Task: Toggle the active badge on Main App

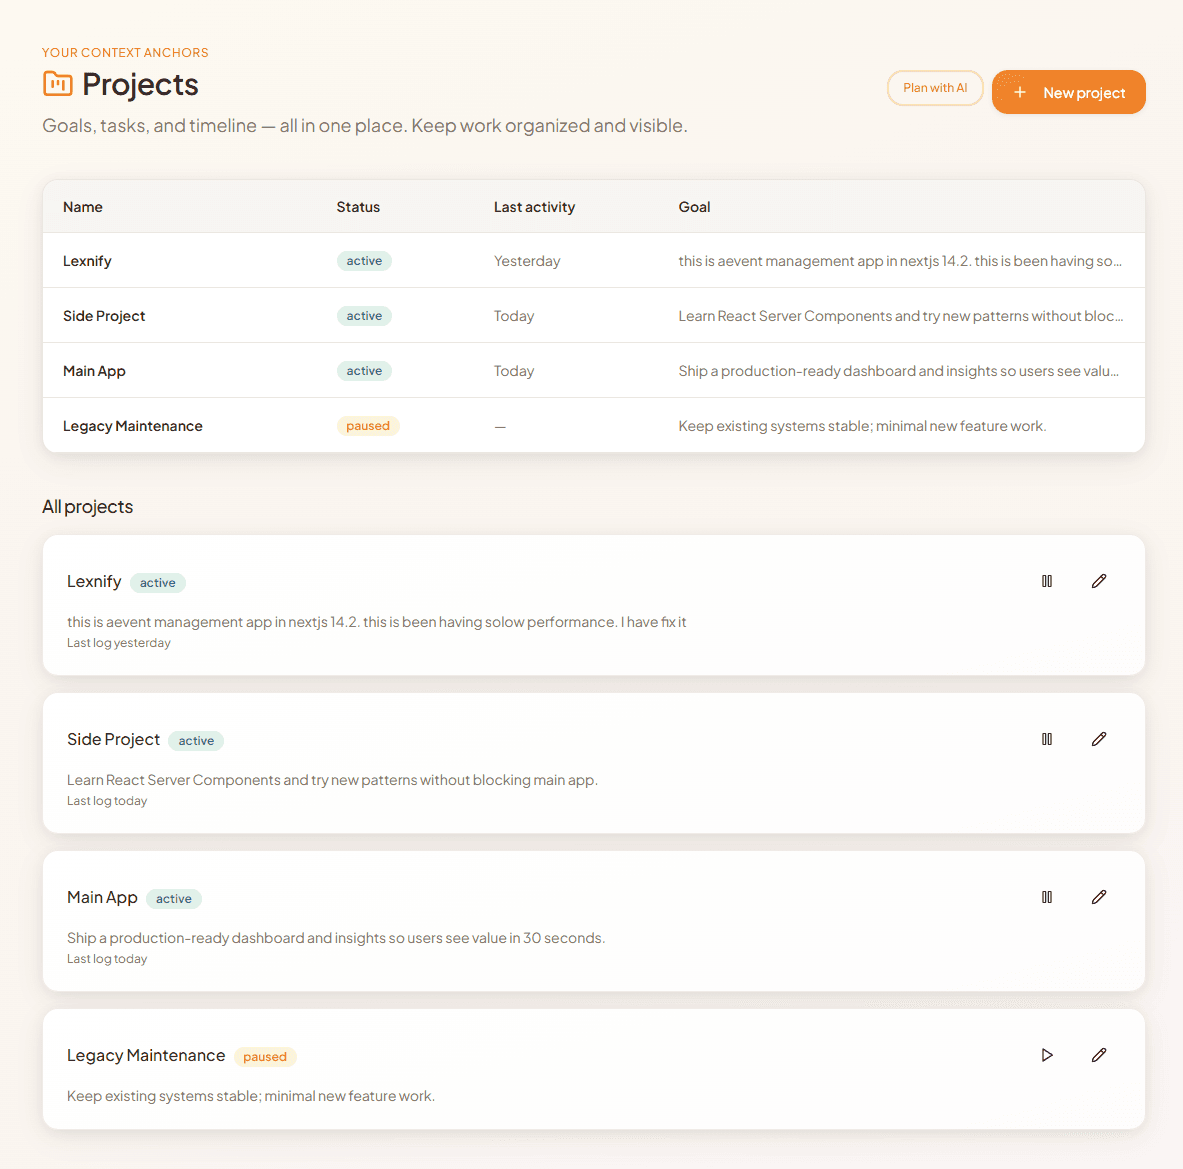Action: 173,898
